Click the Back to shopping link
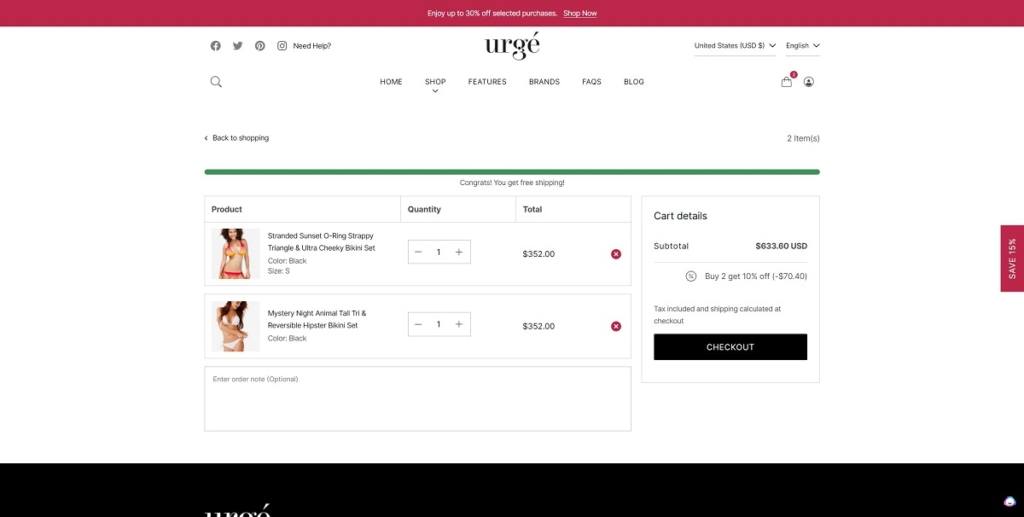 pos(238,138)
